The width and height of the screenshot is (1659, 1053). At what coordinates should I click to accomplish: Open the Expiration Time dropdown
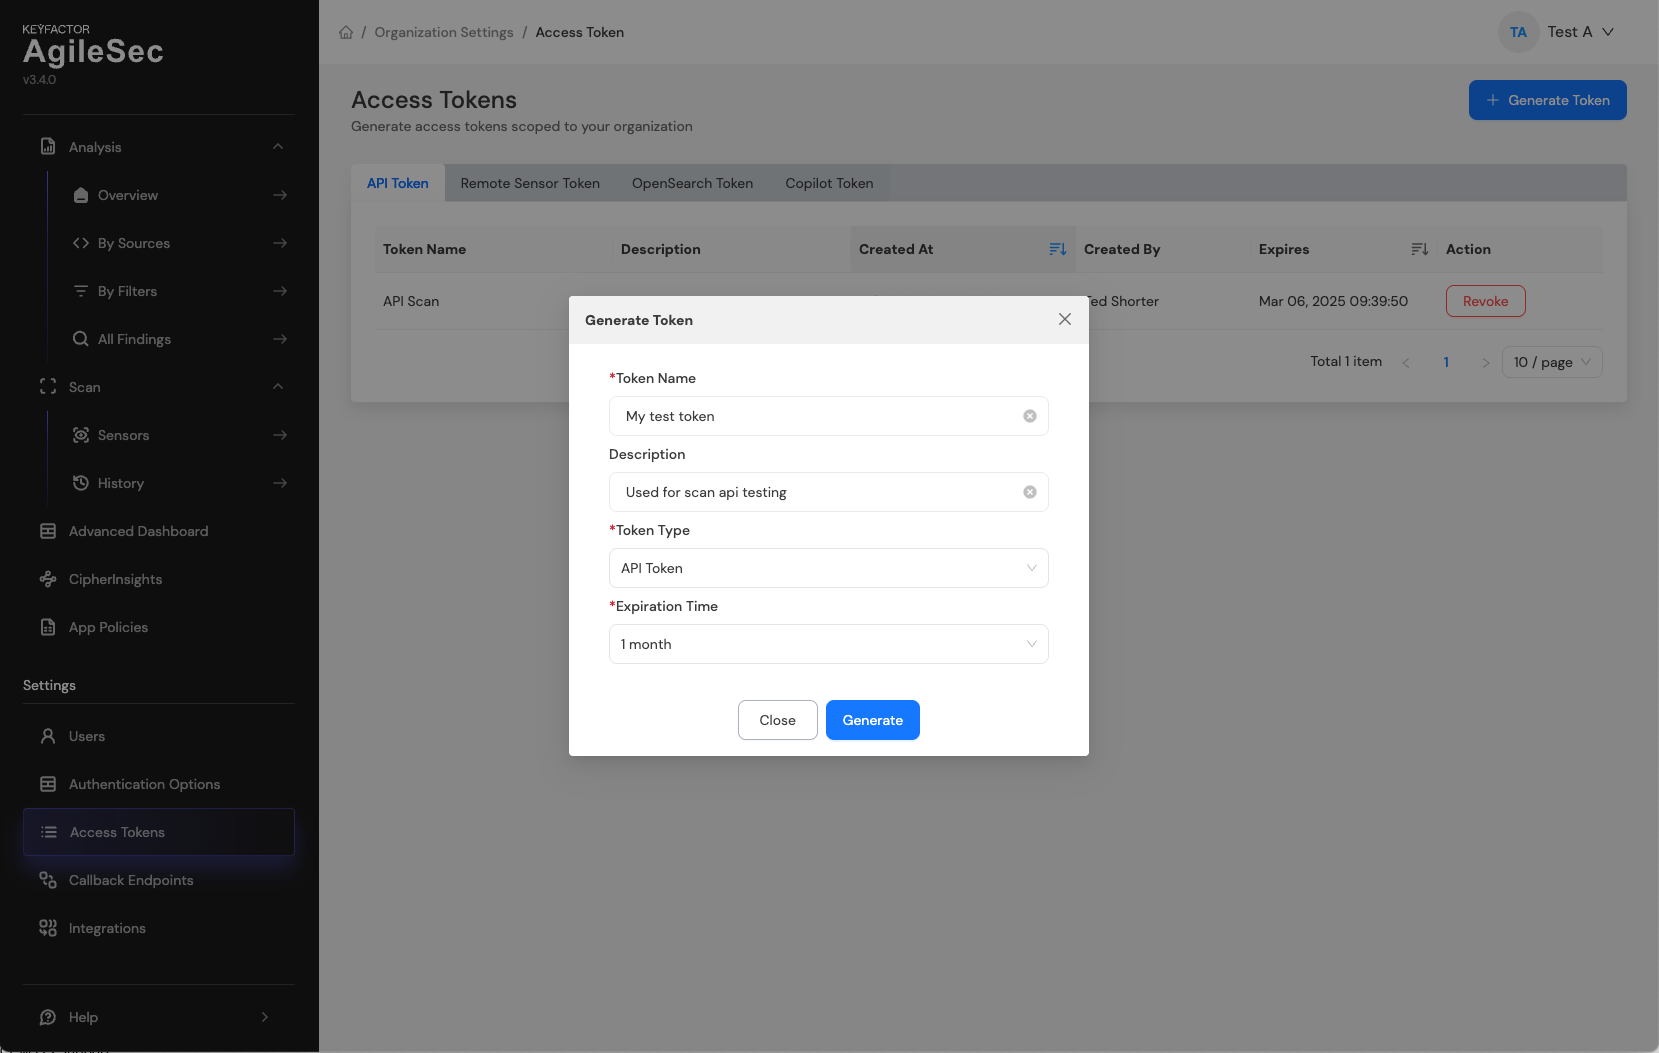click(828, 644)
